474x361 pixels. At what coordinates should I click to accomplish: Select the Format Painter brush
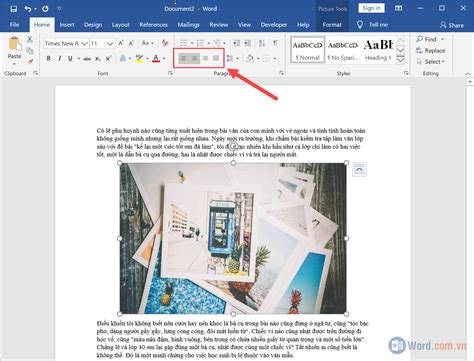click(x=30, y=61)
